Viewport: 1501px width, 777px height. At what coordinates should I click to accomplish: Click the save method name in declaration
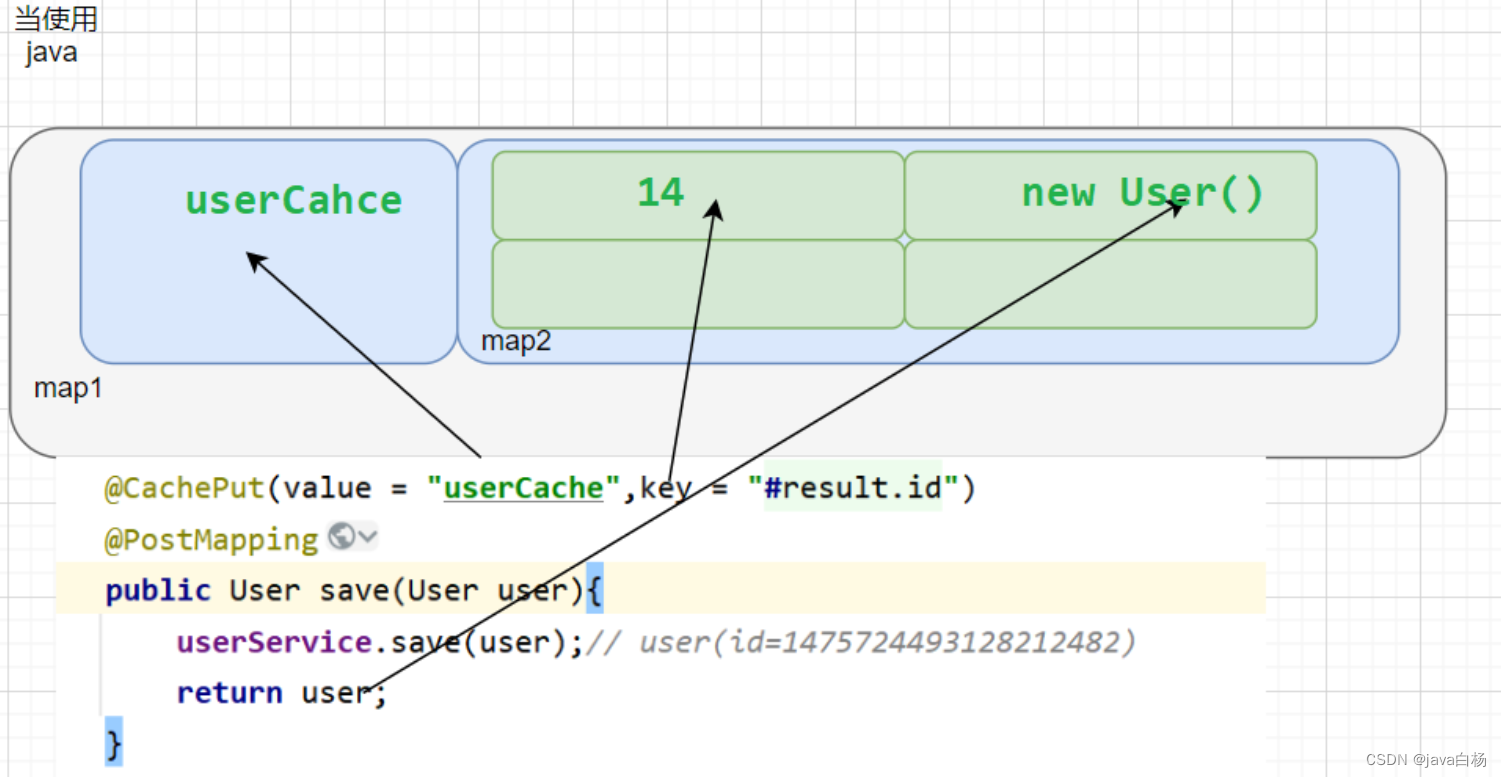(355, 590)
